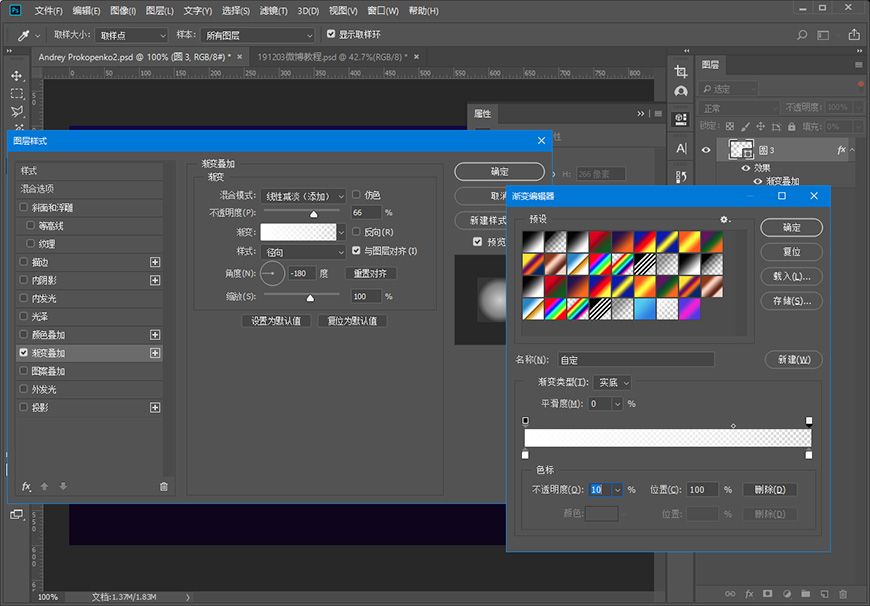Open the gradient picker arrow beside 渐变 swatch
The height and width of the screenshot is (606, 870).
[x=341, y=233]
